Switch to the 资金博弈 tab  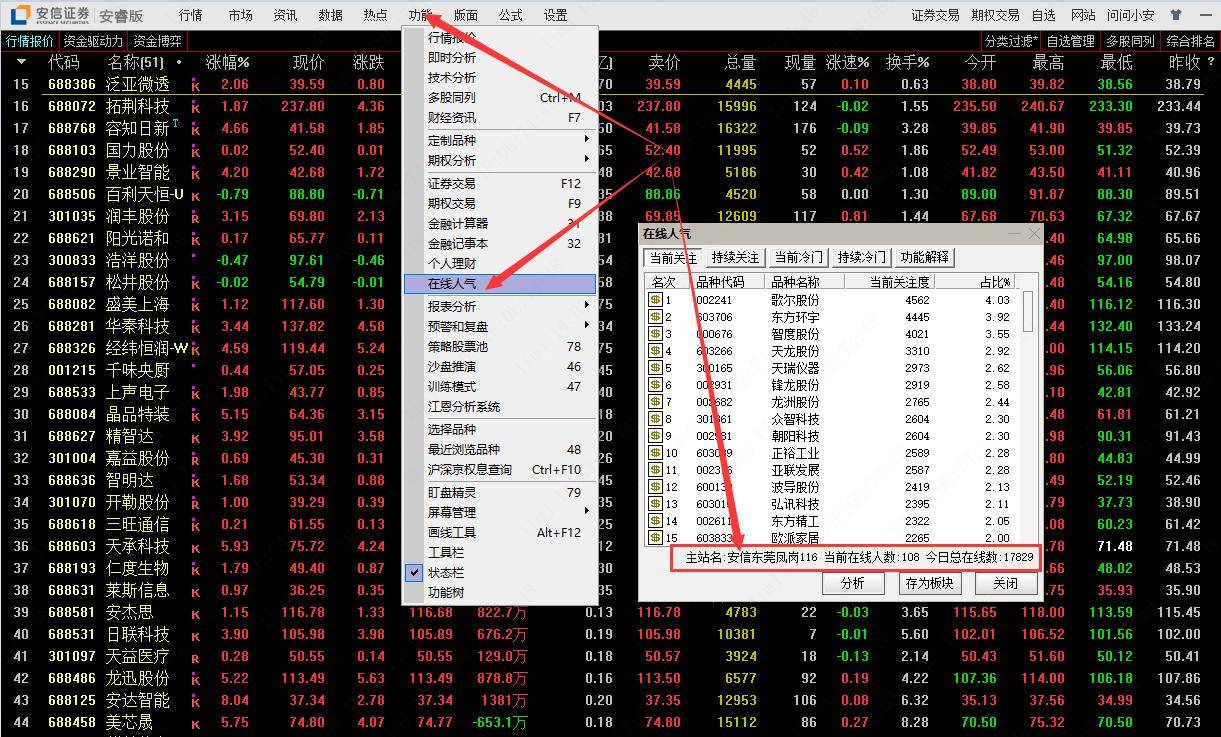157,41
